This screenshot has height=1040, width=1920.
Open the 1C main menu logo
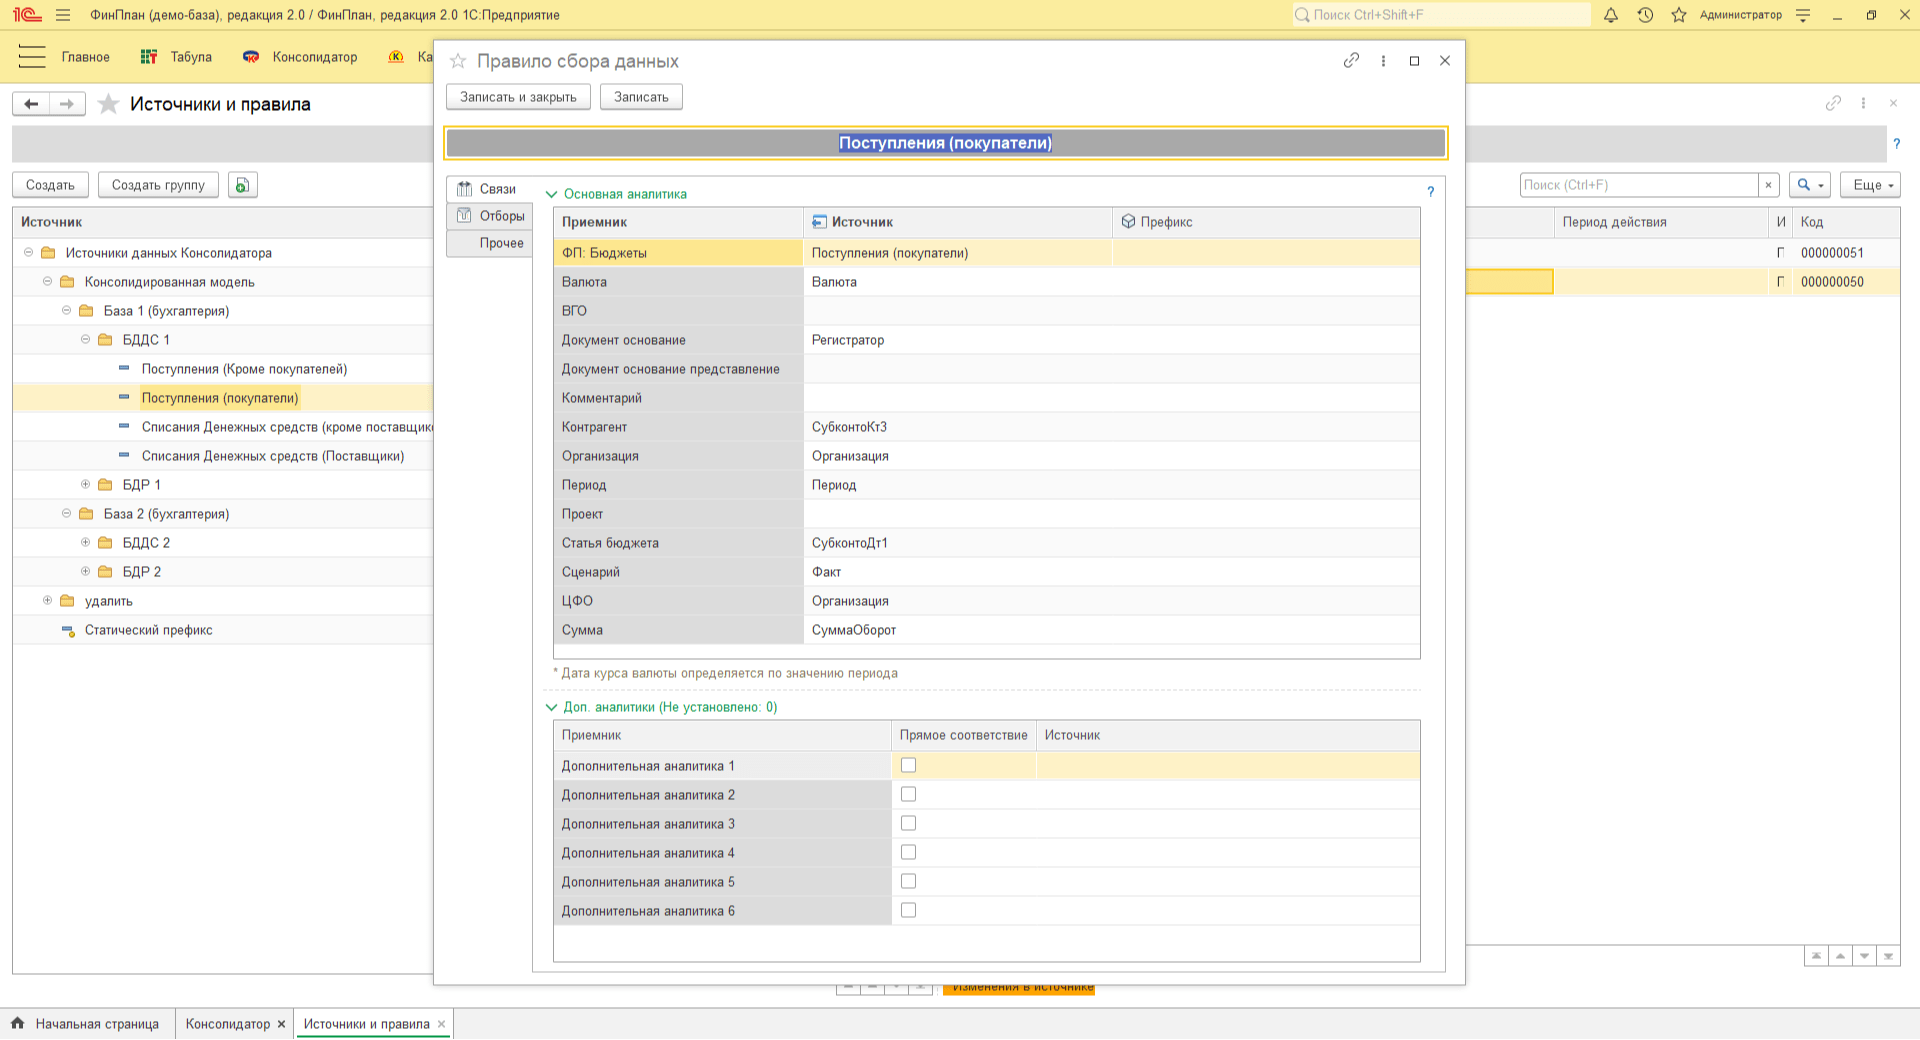click(27, 15)
